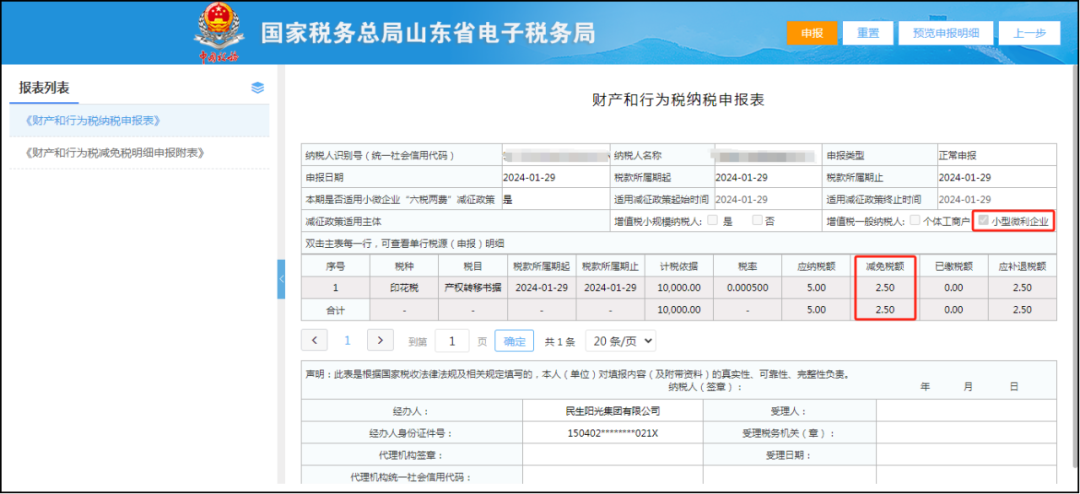Check 是 for 增值税小规模纳税人
1080x494 pixels.
tap(713, 221)
